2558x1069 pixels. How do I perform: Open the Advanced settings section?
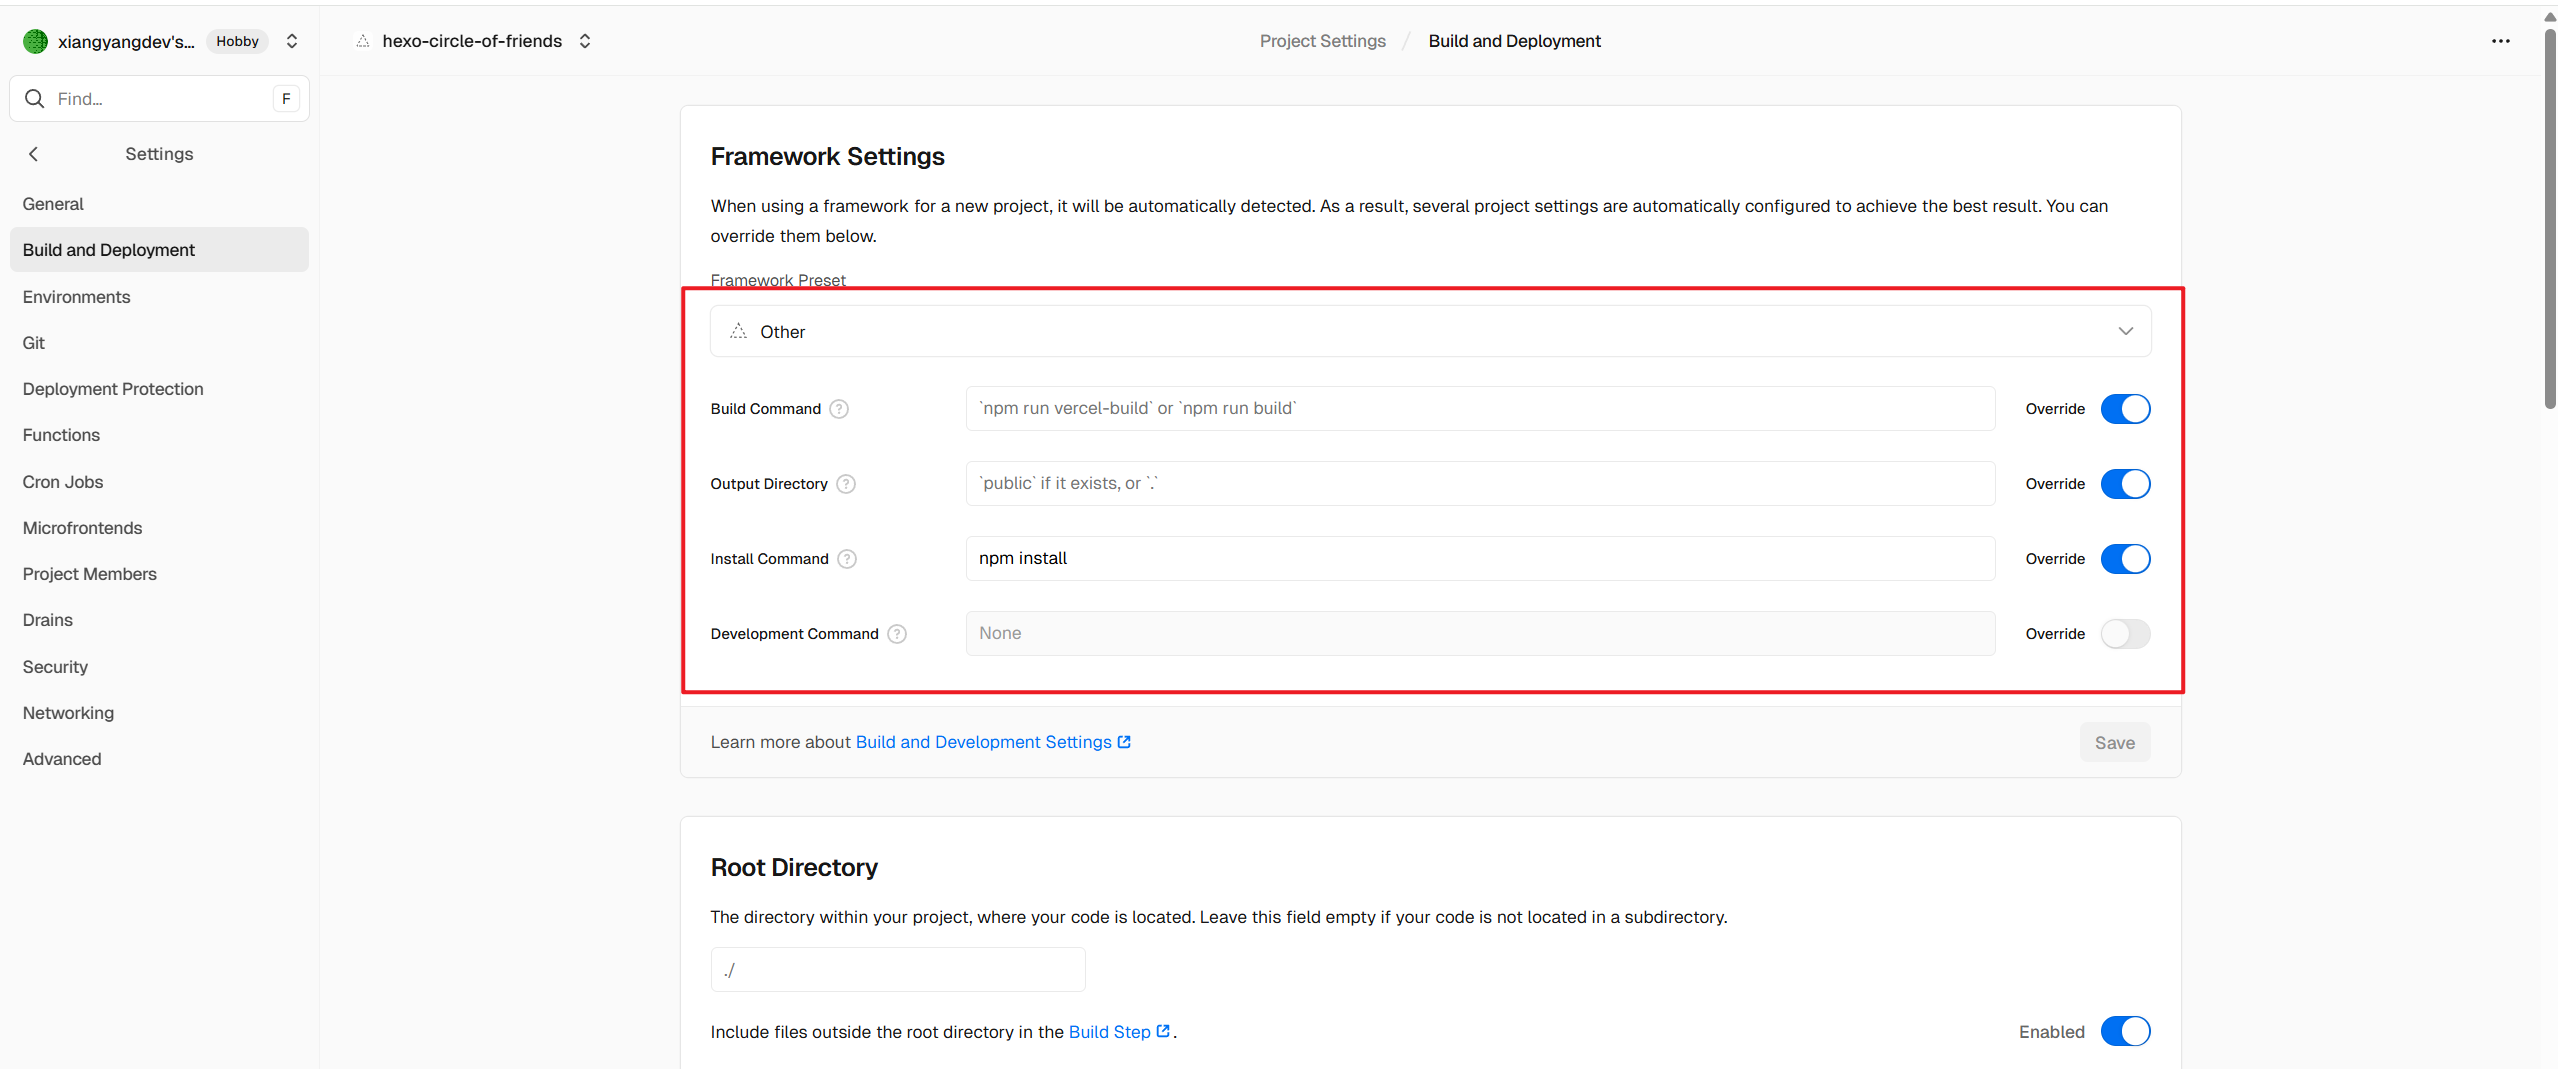tap(159, 759)
